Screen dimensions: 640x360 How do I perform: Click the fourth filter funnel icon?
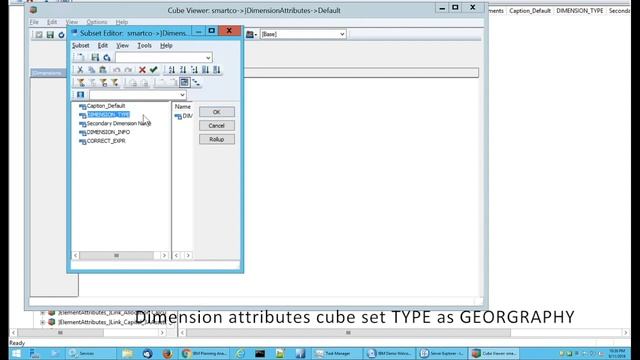[115, 82]
